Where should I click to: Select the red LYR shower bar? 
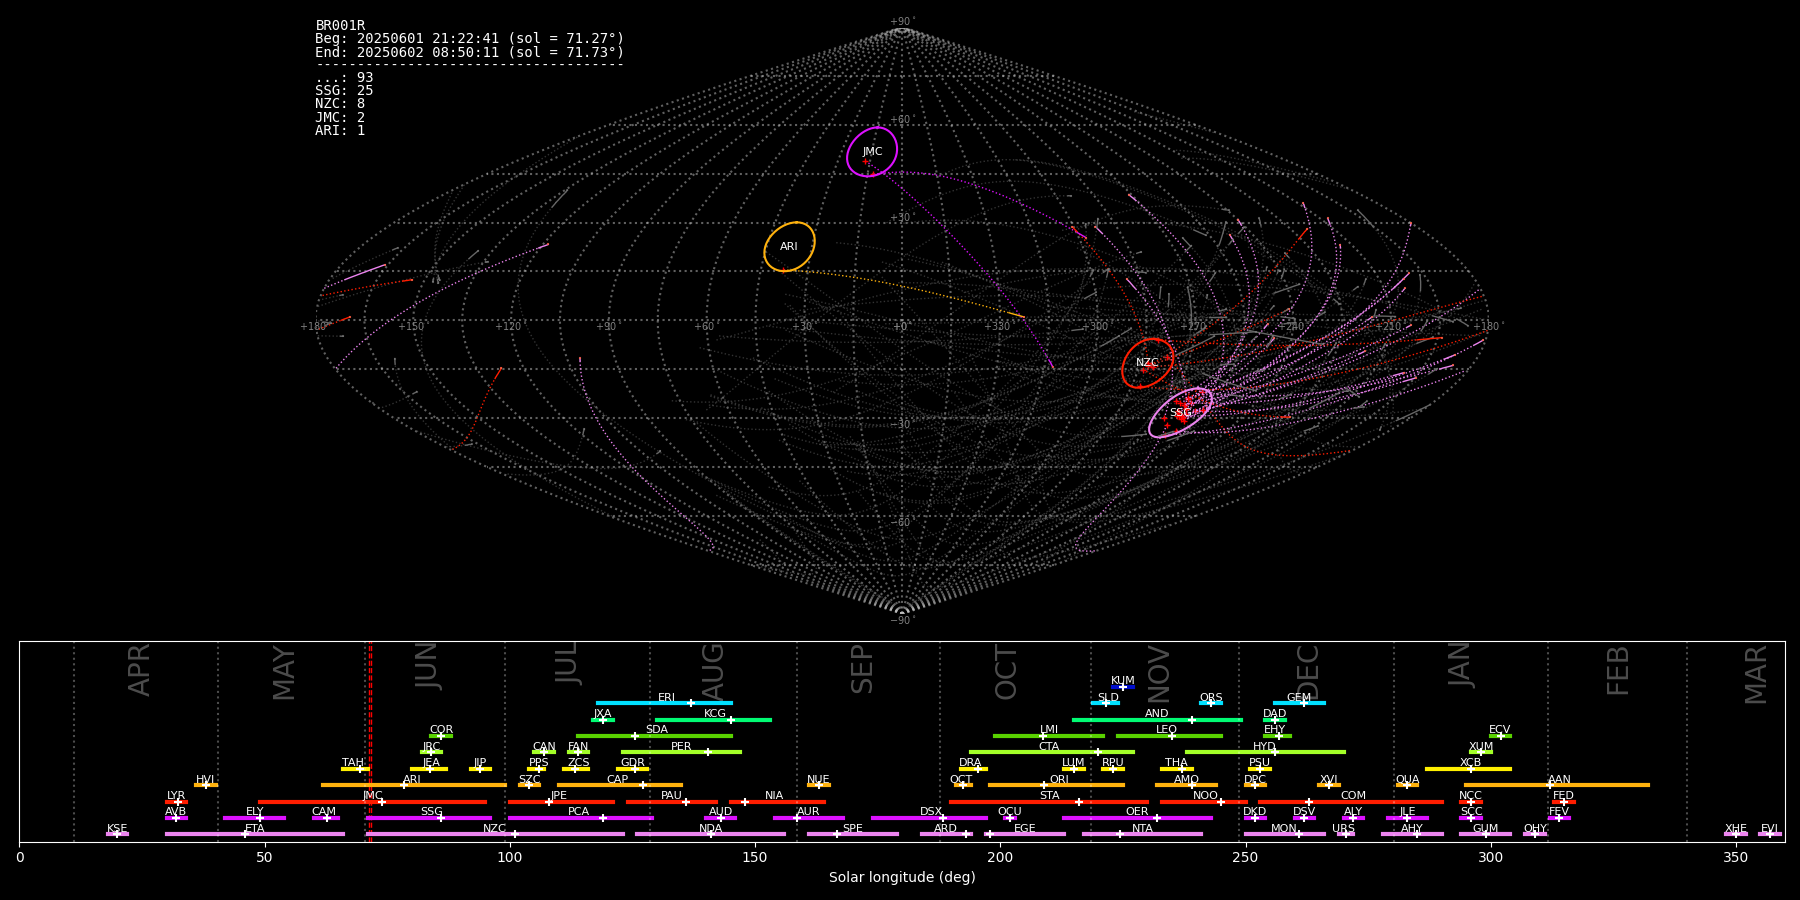[x=176, y=801]
